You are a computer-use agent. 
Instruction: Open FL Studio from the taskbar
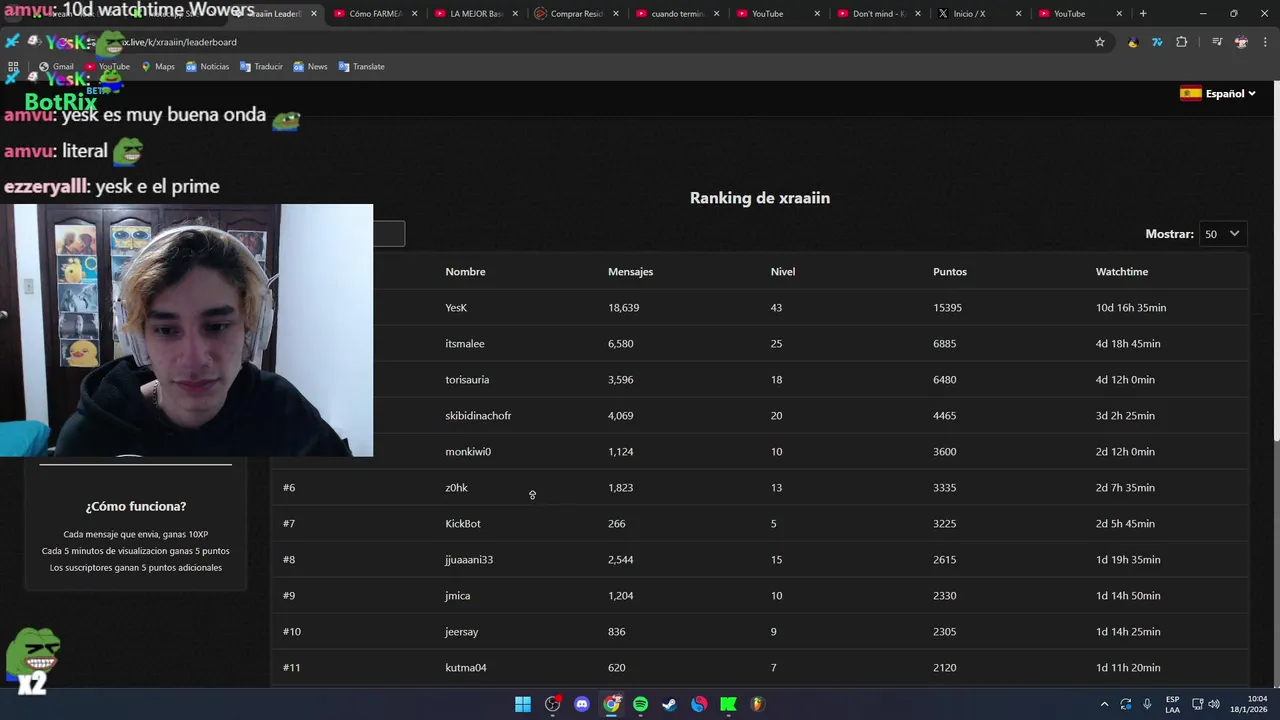757,704
